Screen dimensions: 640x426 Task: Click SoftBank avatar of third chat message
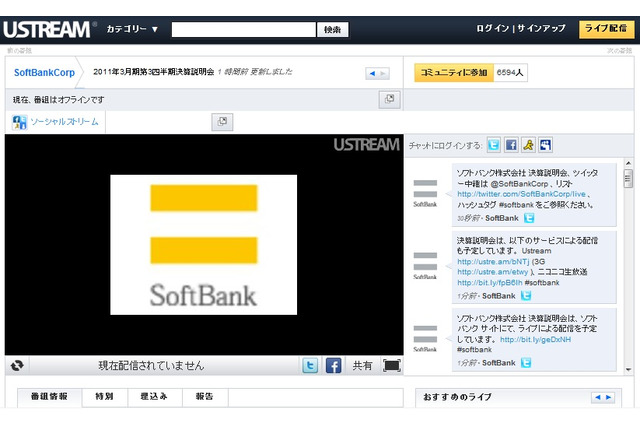(425, 338)
